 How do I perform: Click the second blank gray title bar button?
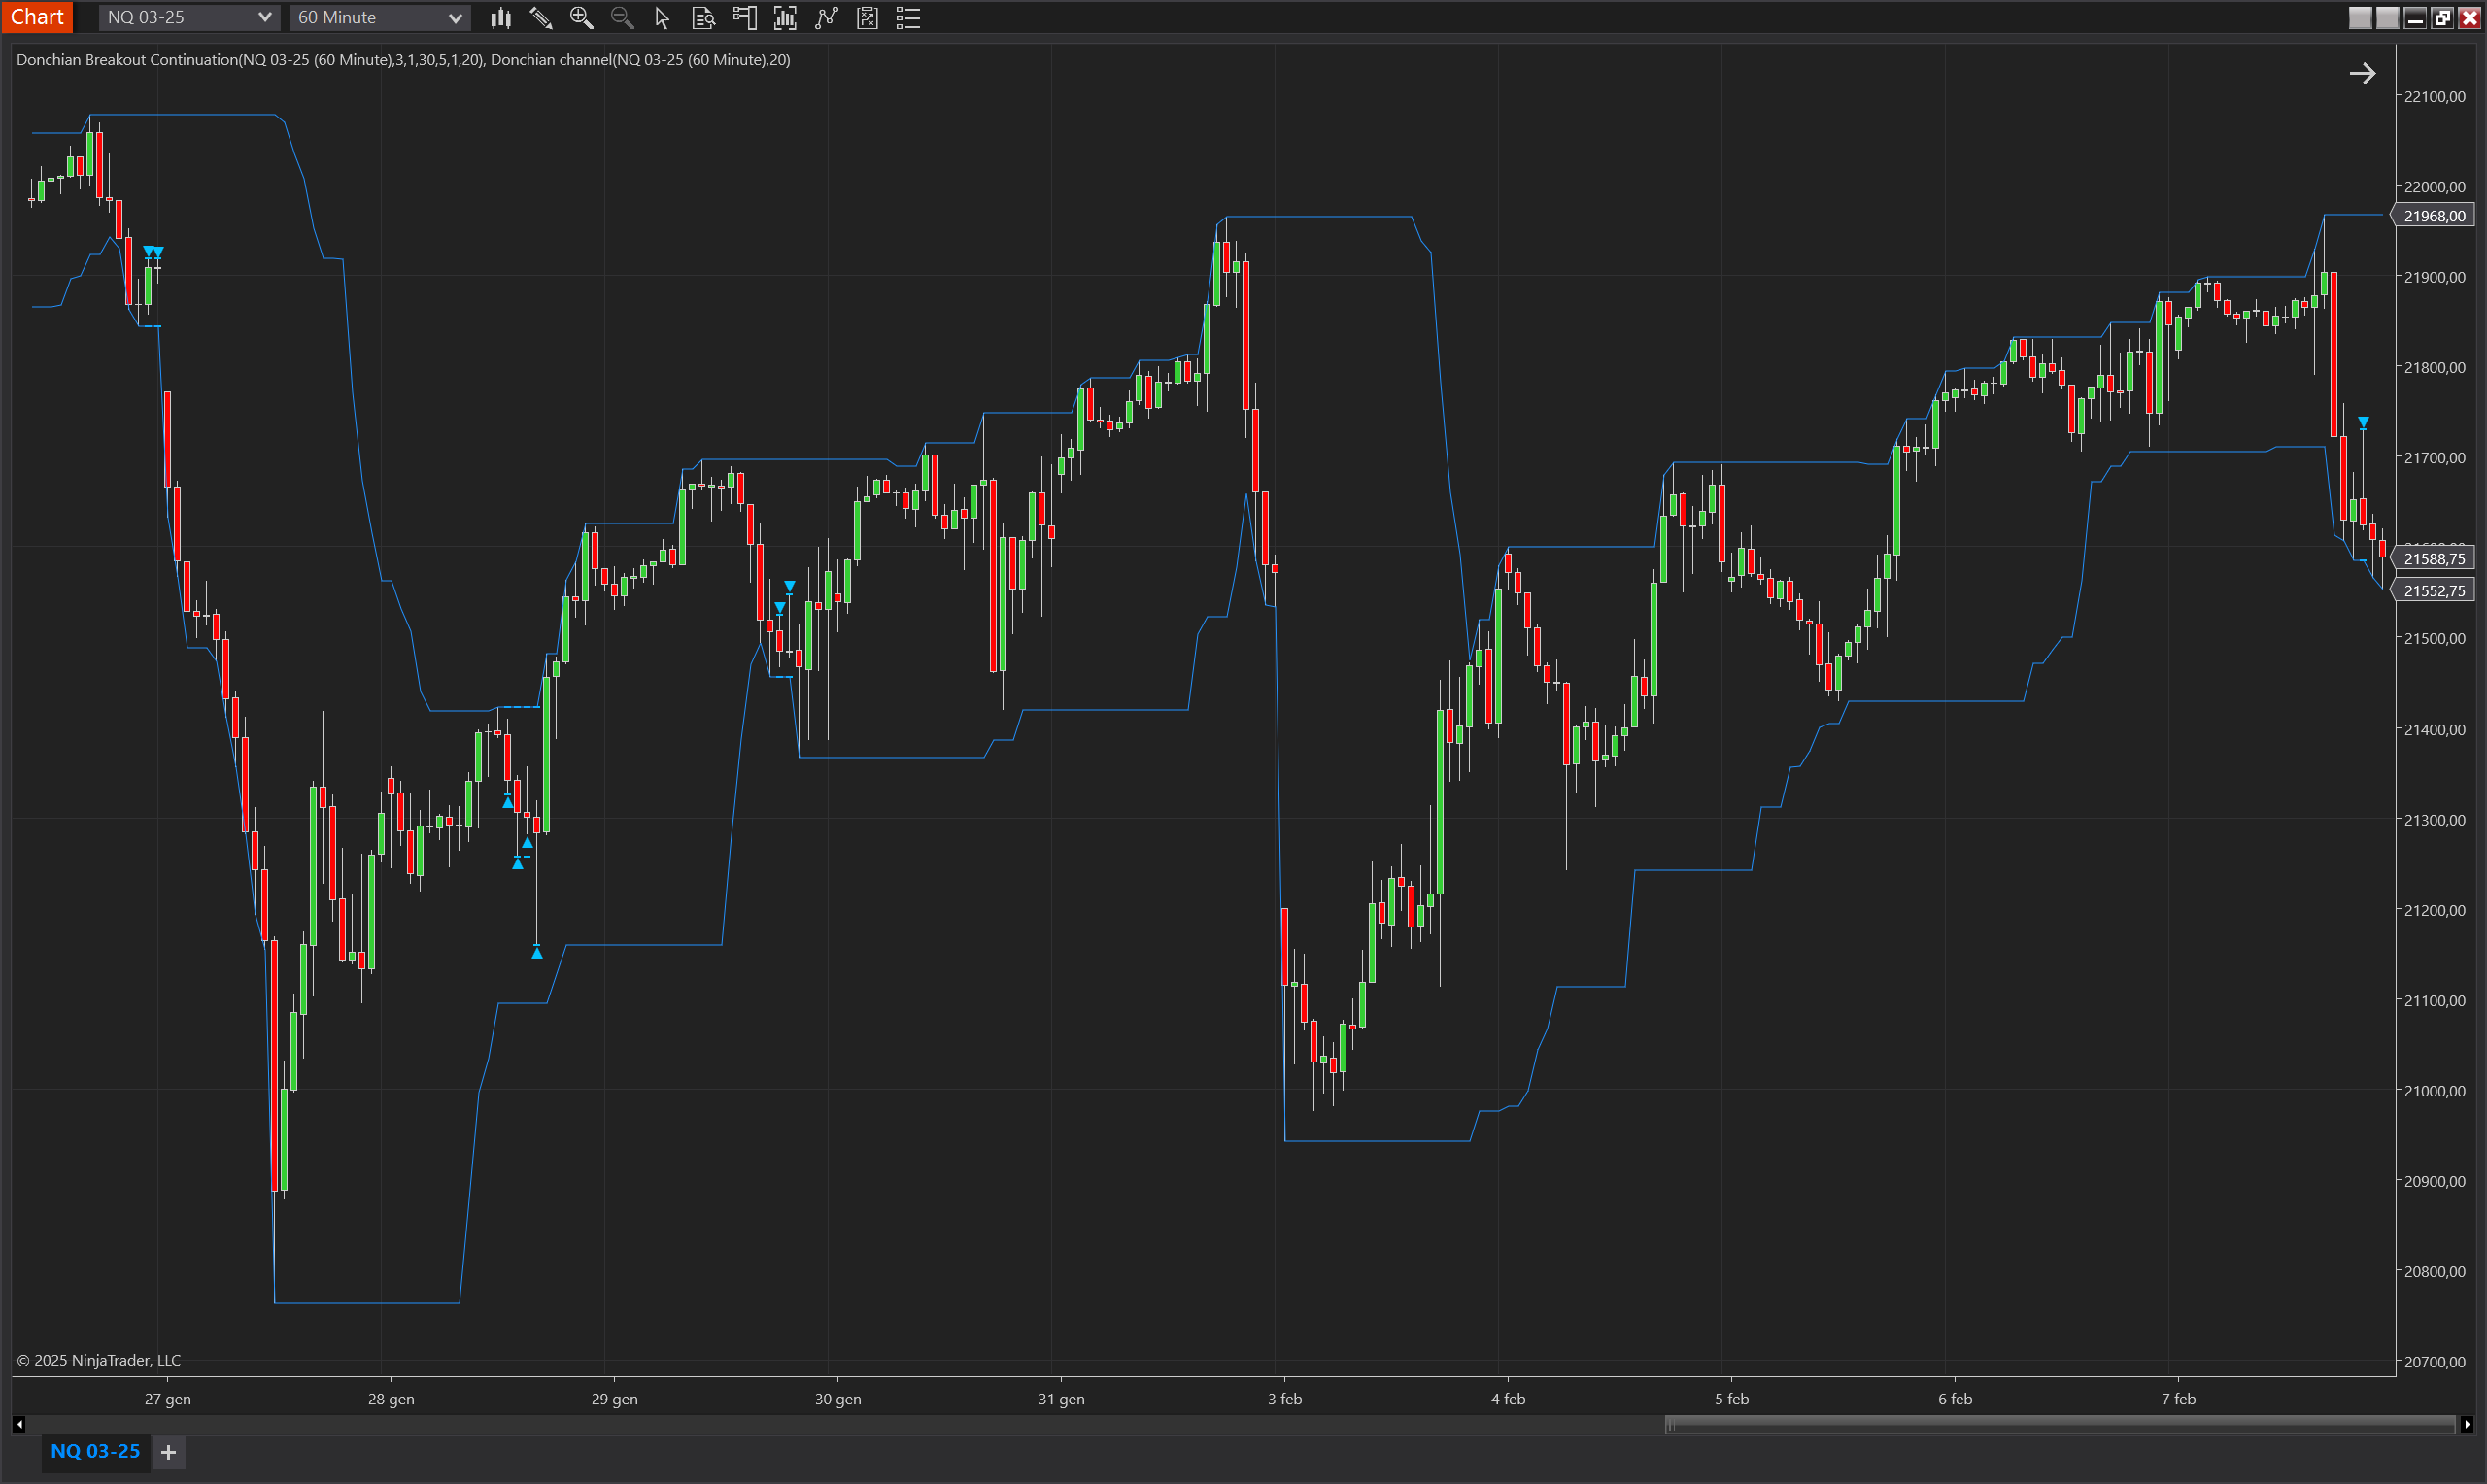tap(2388, 17)
